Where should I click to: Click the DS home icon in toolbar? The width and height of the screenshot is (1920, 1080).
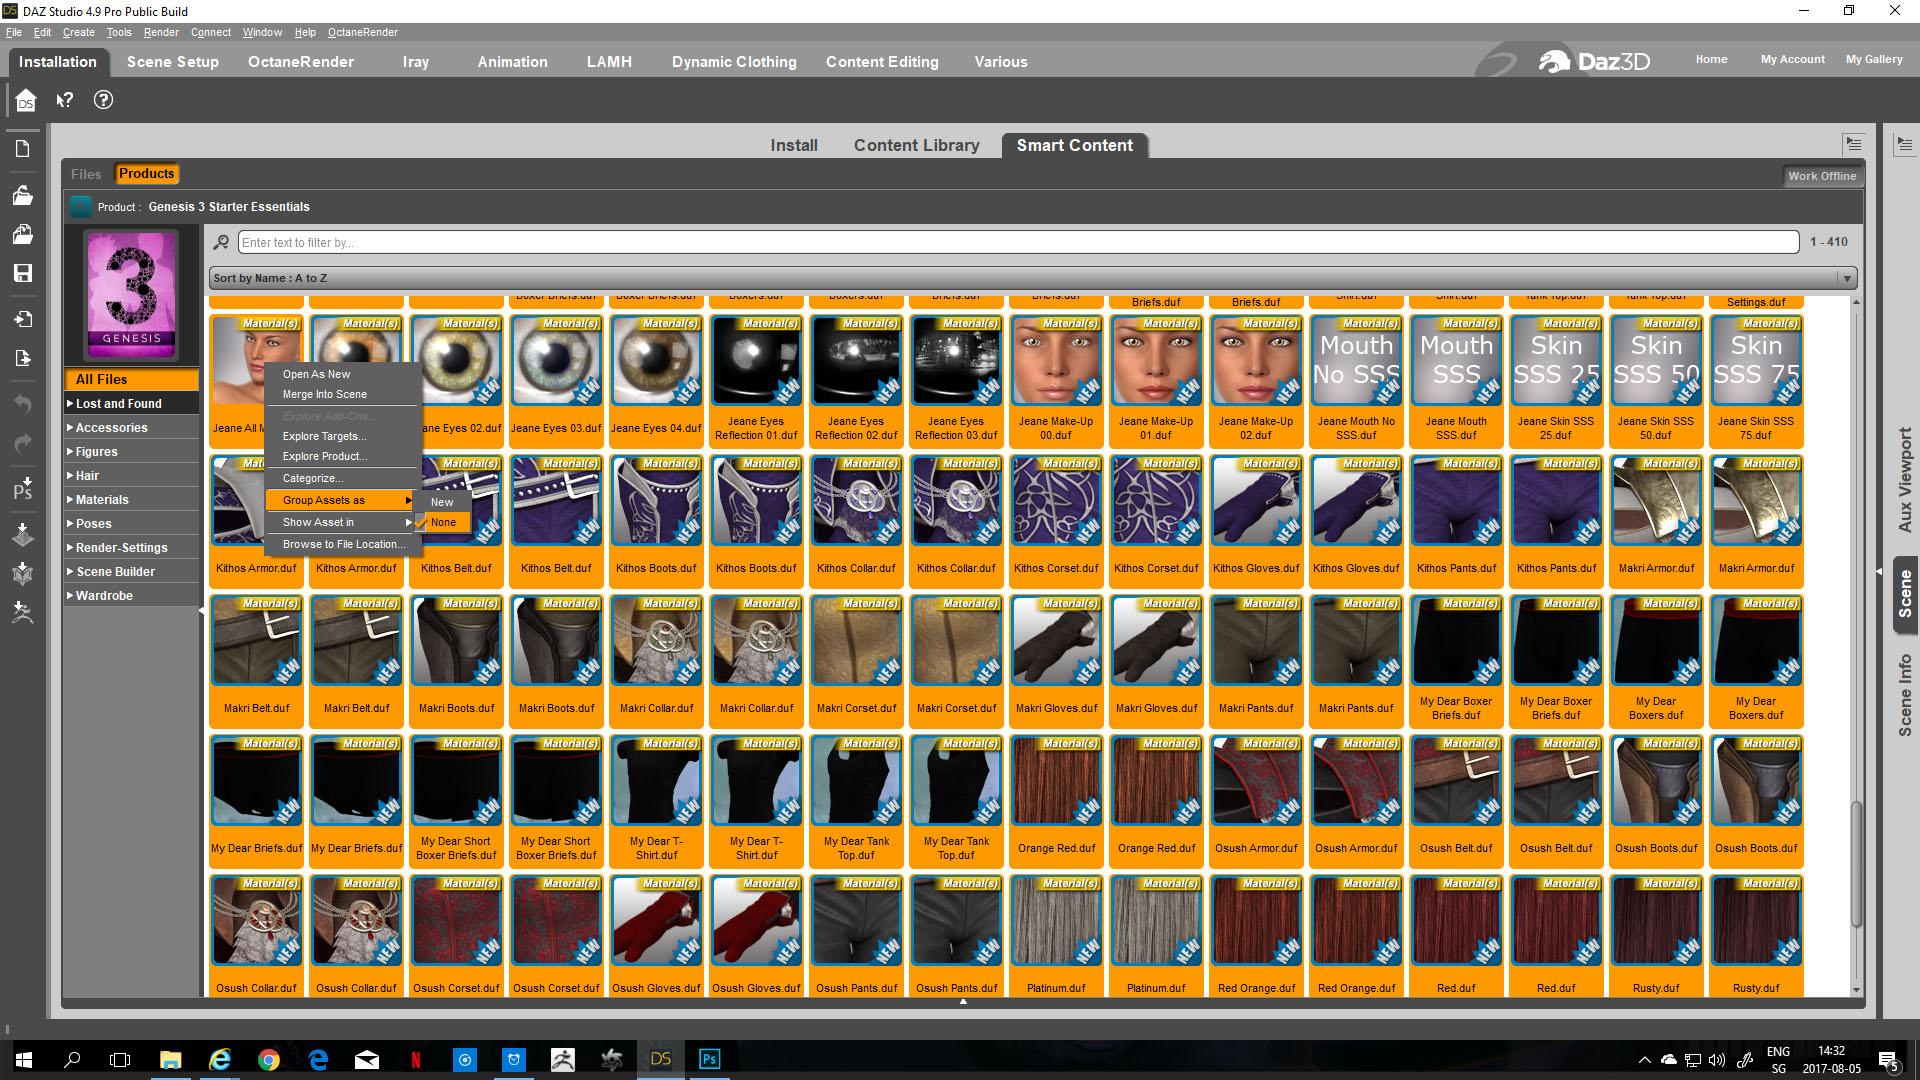[x=26, y=100]
